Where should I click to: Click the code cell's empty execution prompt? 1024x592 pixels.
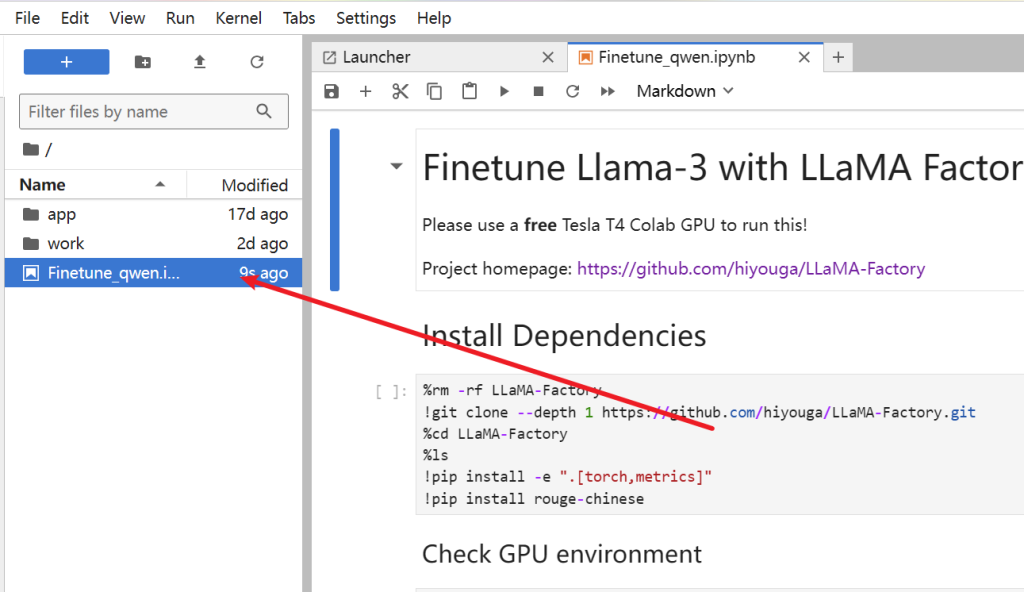pos(391,391)
